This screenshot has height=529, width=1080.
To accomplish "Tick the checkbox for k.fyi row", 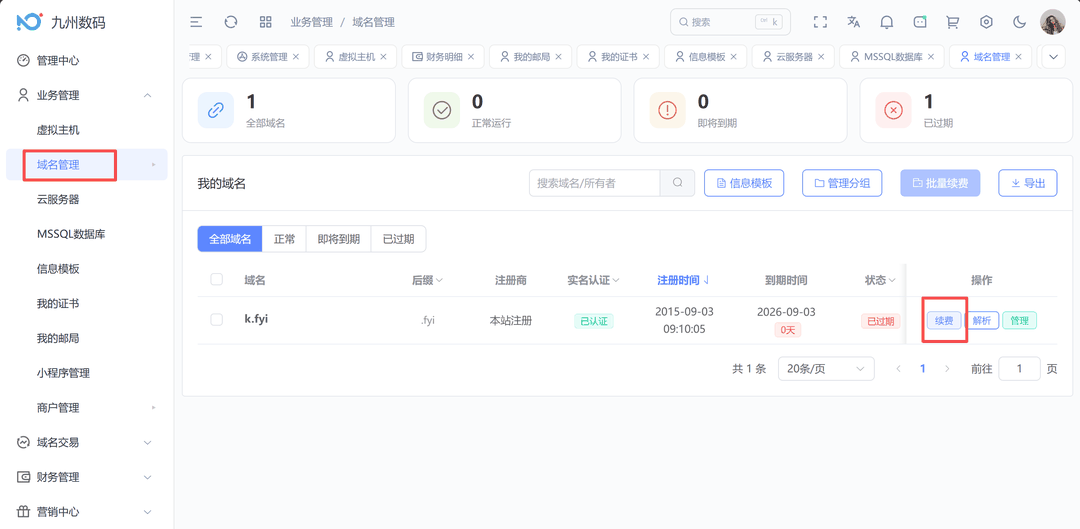I will (x=216, y=320).
